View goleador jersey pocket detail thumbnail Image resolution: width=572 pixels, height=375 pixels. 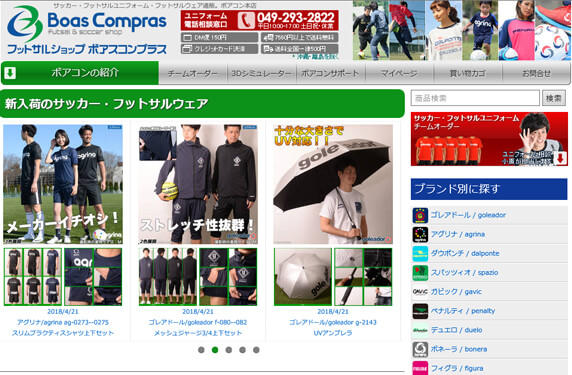(x=228, y=277)
